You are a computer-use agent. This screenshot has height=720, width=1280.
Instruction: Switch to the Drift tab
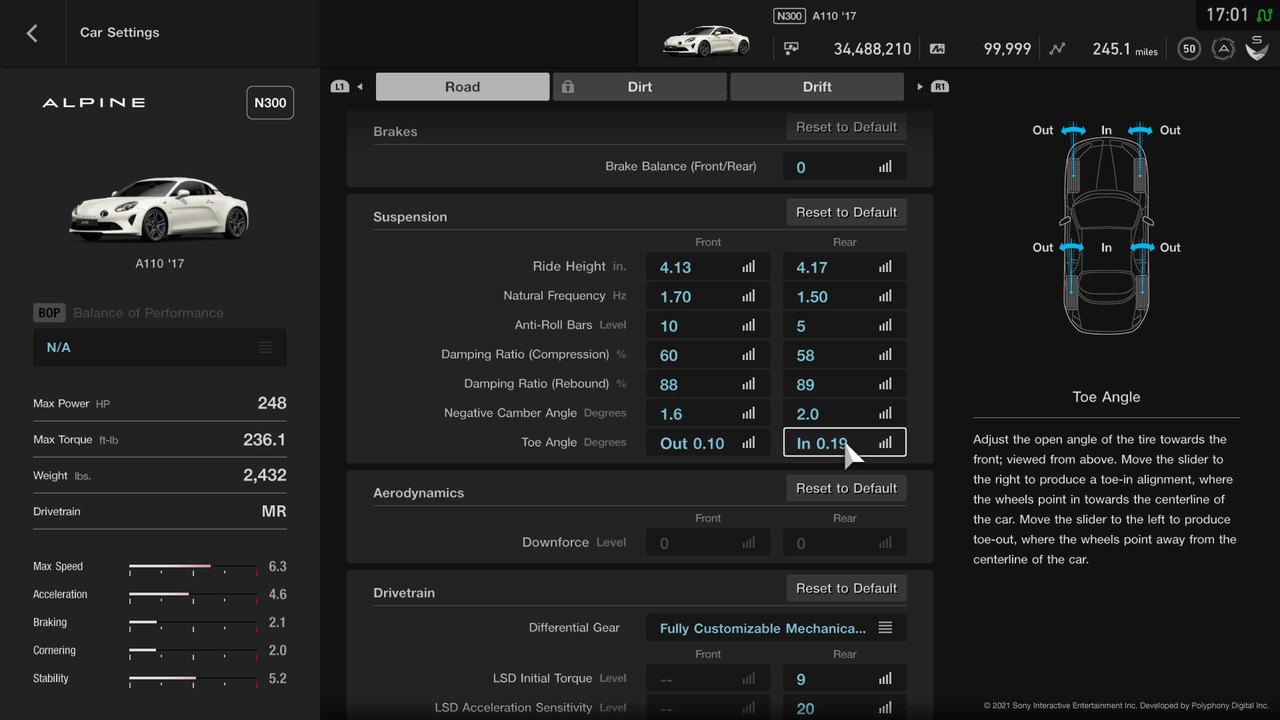point(817,87)
